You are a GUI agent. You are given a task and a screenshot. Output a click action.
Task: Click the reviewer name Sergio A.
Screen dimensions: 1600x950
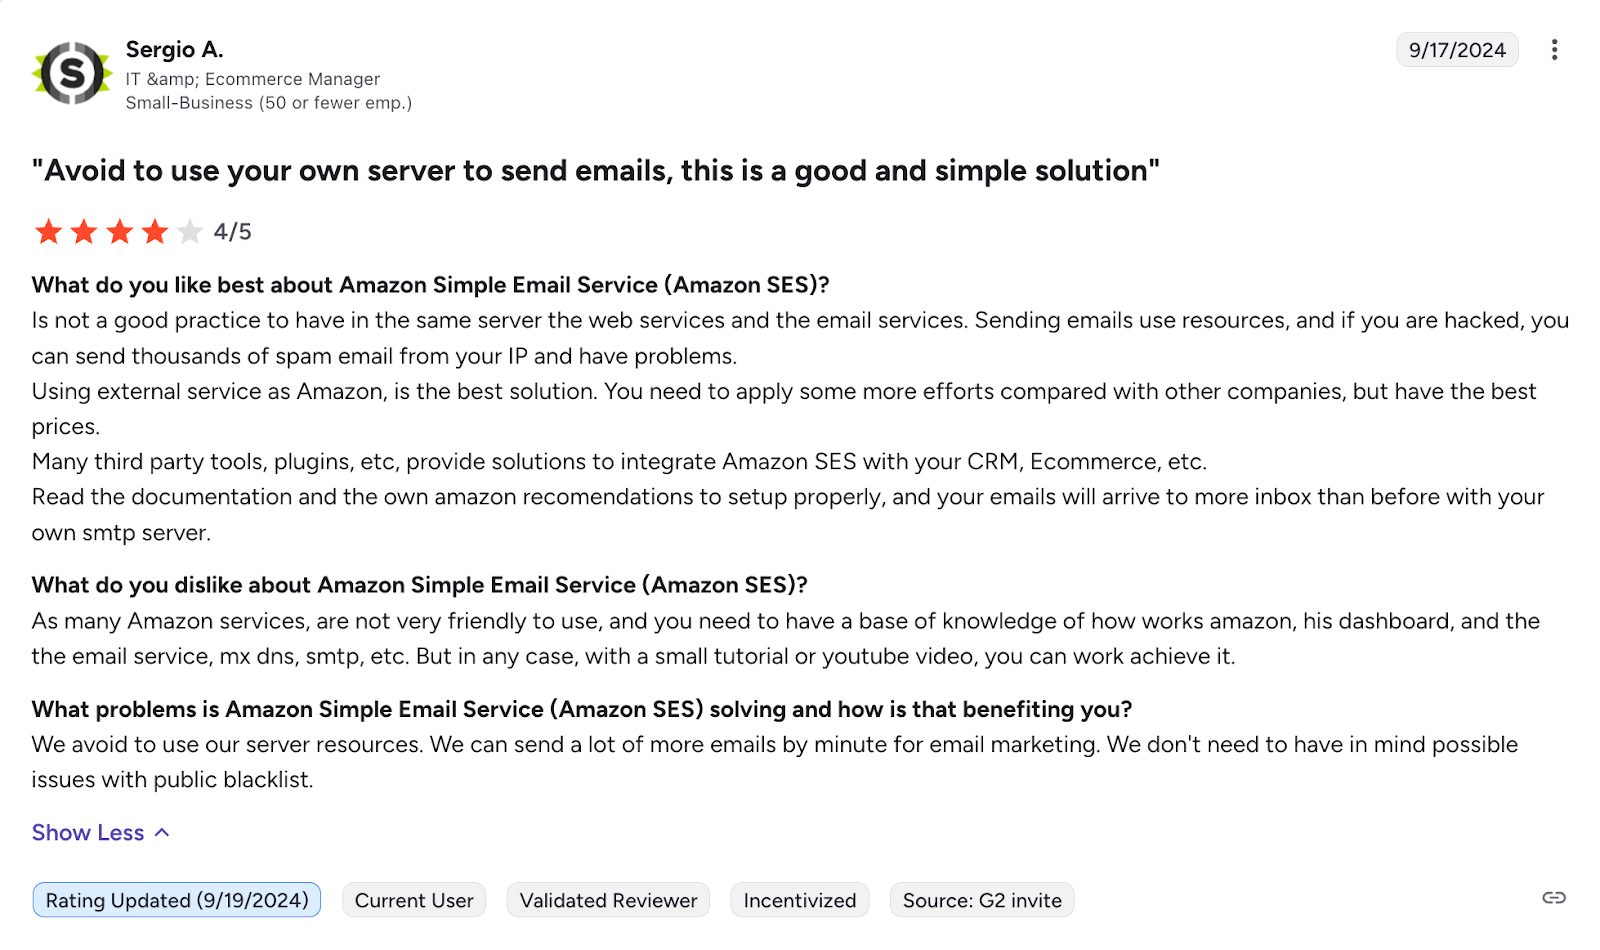[x=174, y=49]
